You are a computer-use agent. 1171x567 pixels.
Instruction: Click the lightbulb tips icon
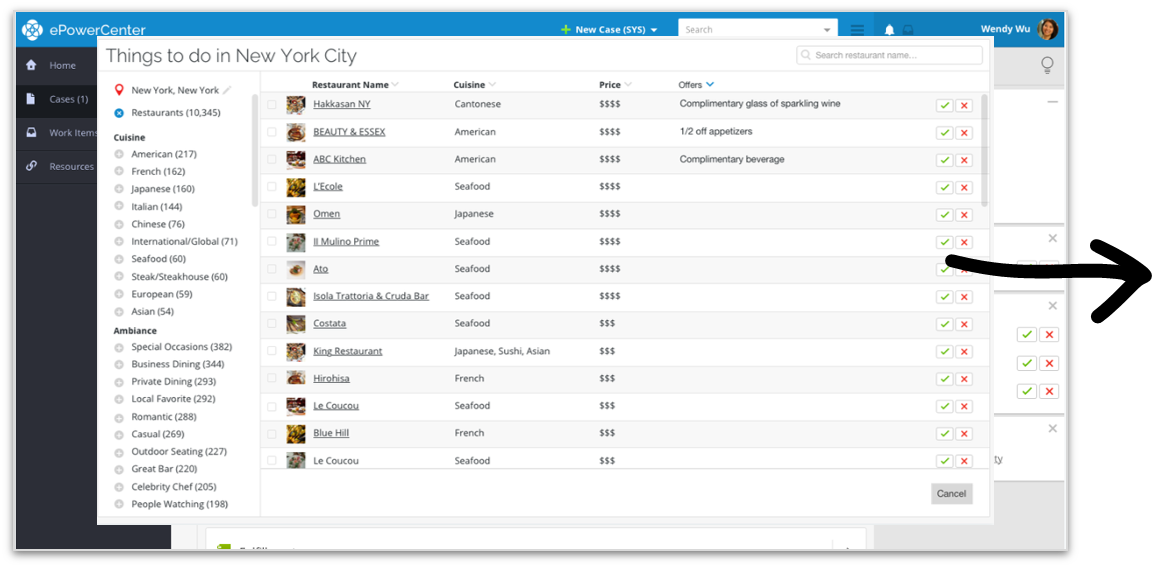pos(1047,66)
